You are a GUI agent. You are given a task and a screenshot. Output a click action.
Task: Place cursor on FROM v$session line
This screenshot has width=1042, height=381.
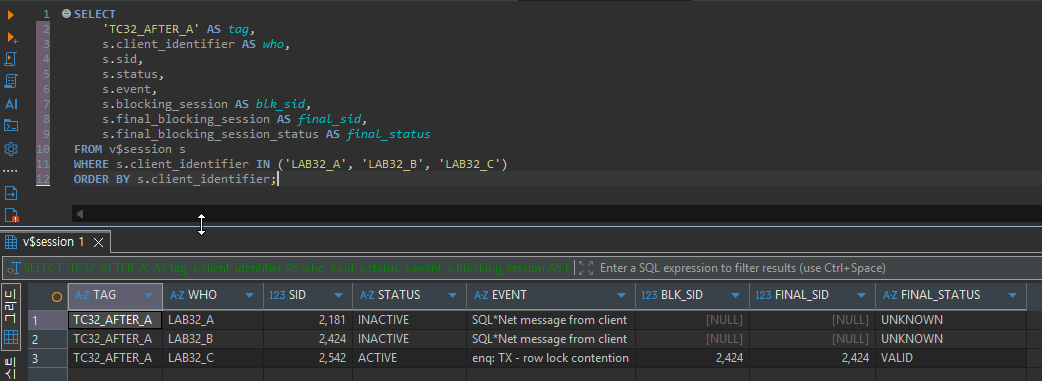(x=130, y=149)
